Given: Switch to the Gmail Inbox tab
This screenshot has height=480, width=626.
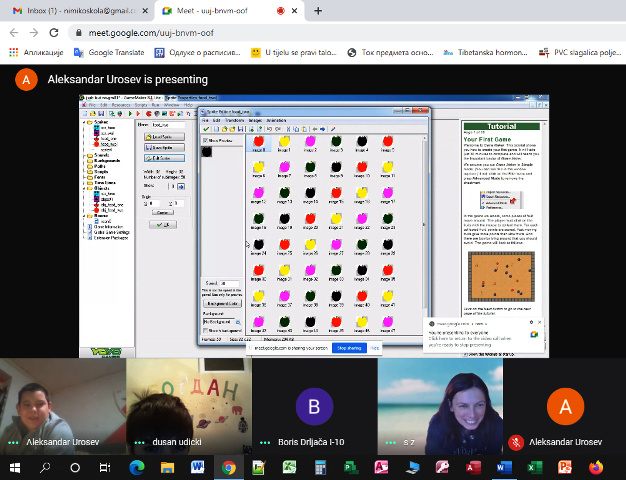Looking at the screenshot, I should [x=80, y=11].
